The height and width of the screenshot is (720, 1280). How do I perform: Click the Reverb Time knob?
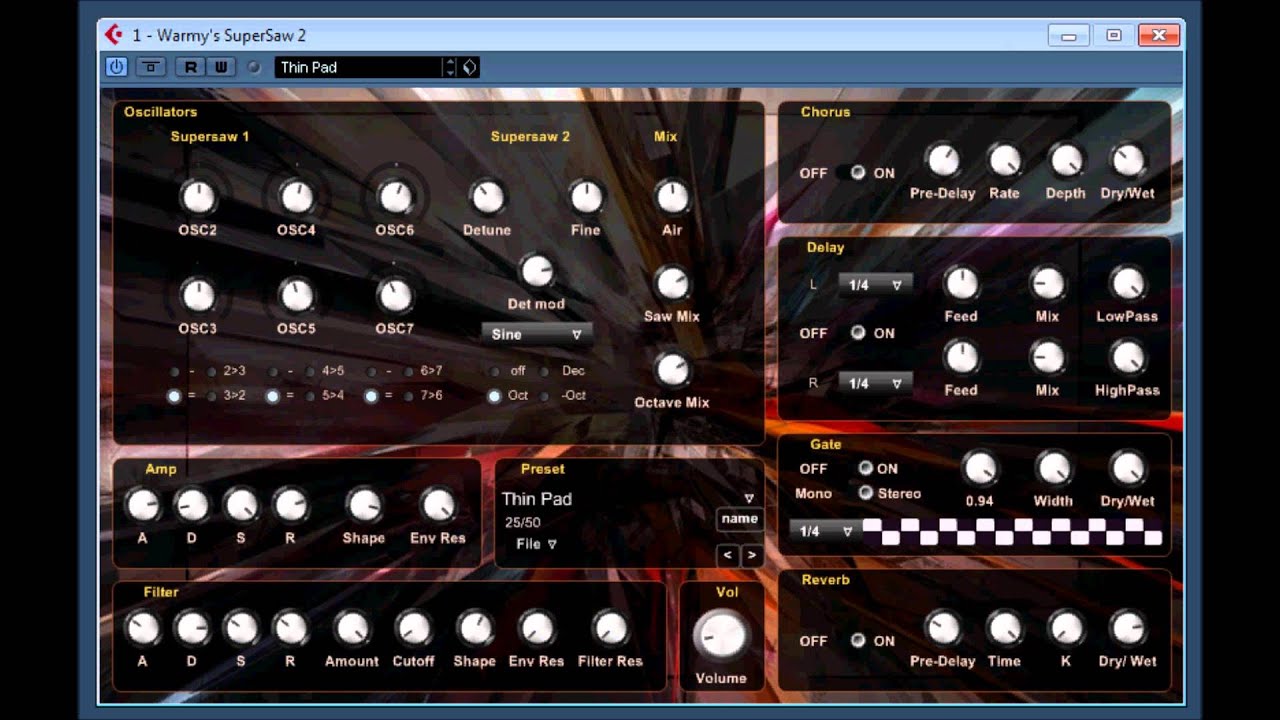(x=1004, y=628)
